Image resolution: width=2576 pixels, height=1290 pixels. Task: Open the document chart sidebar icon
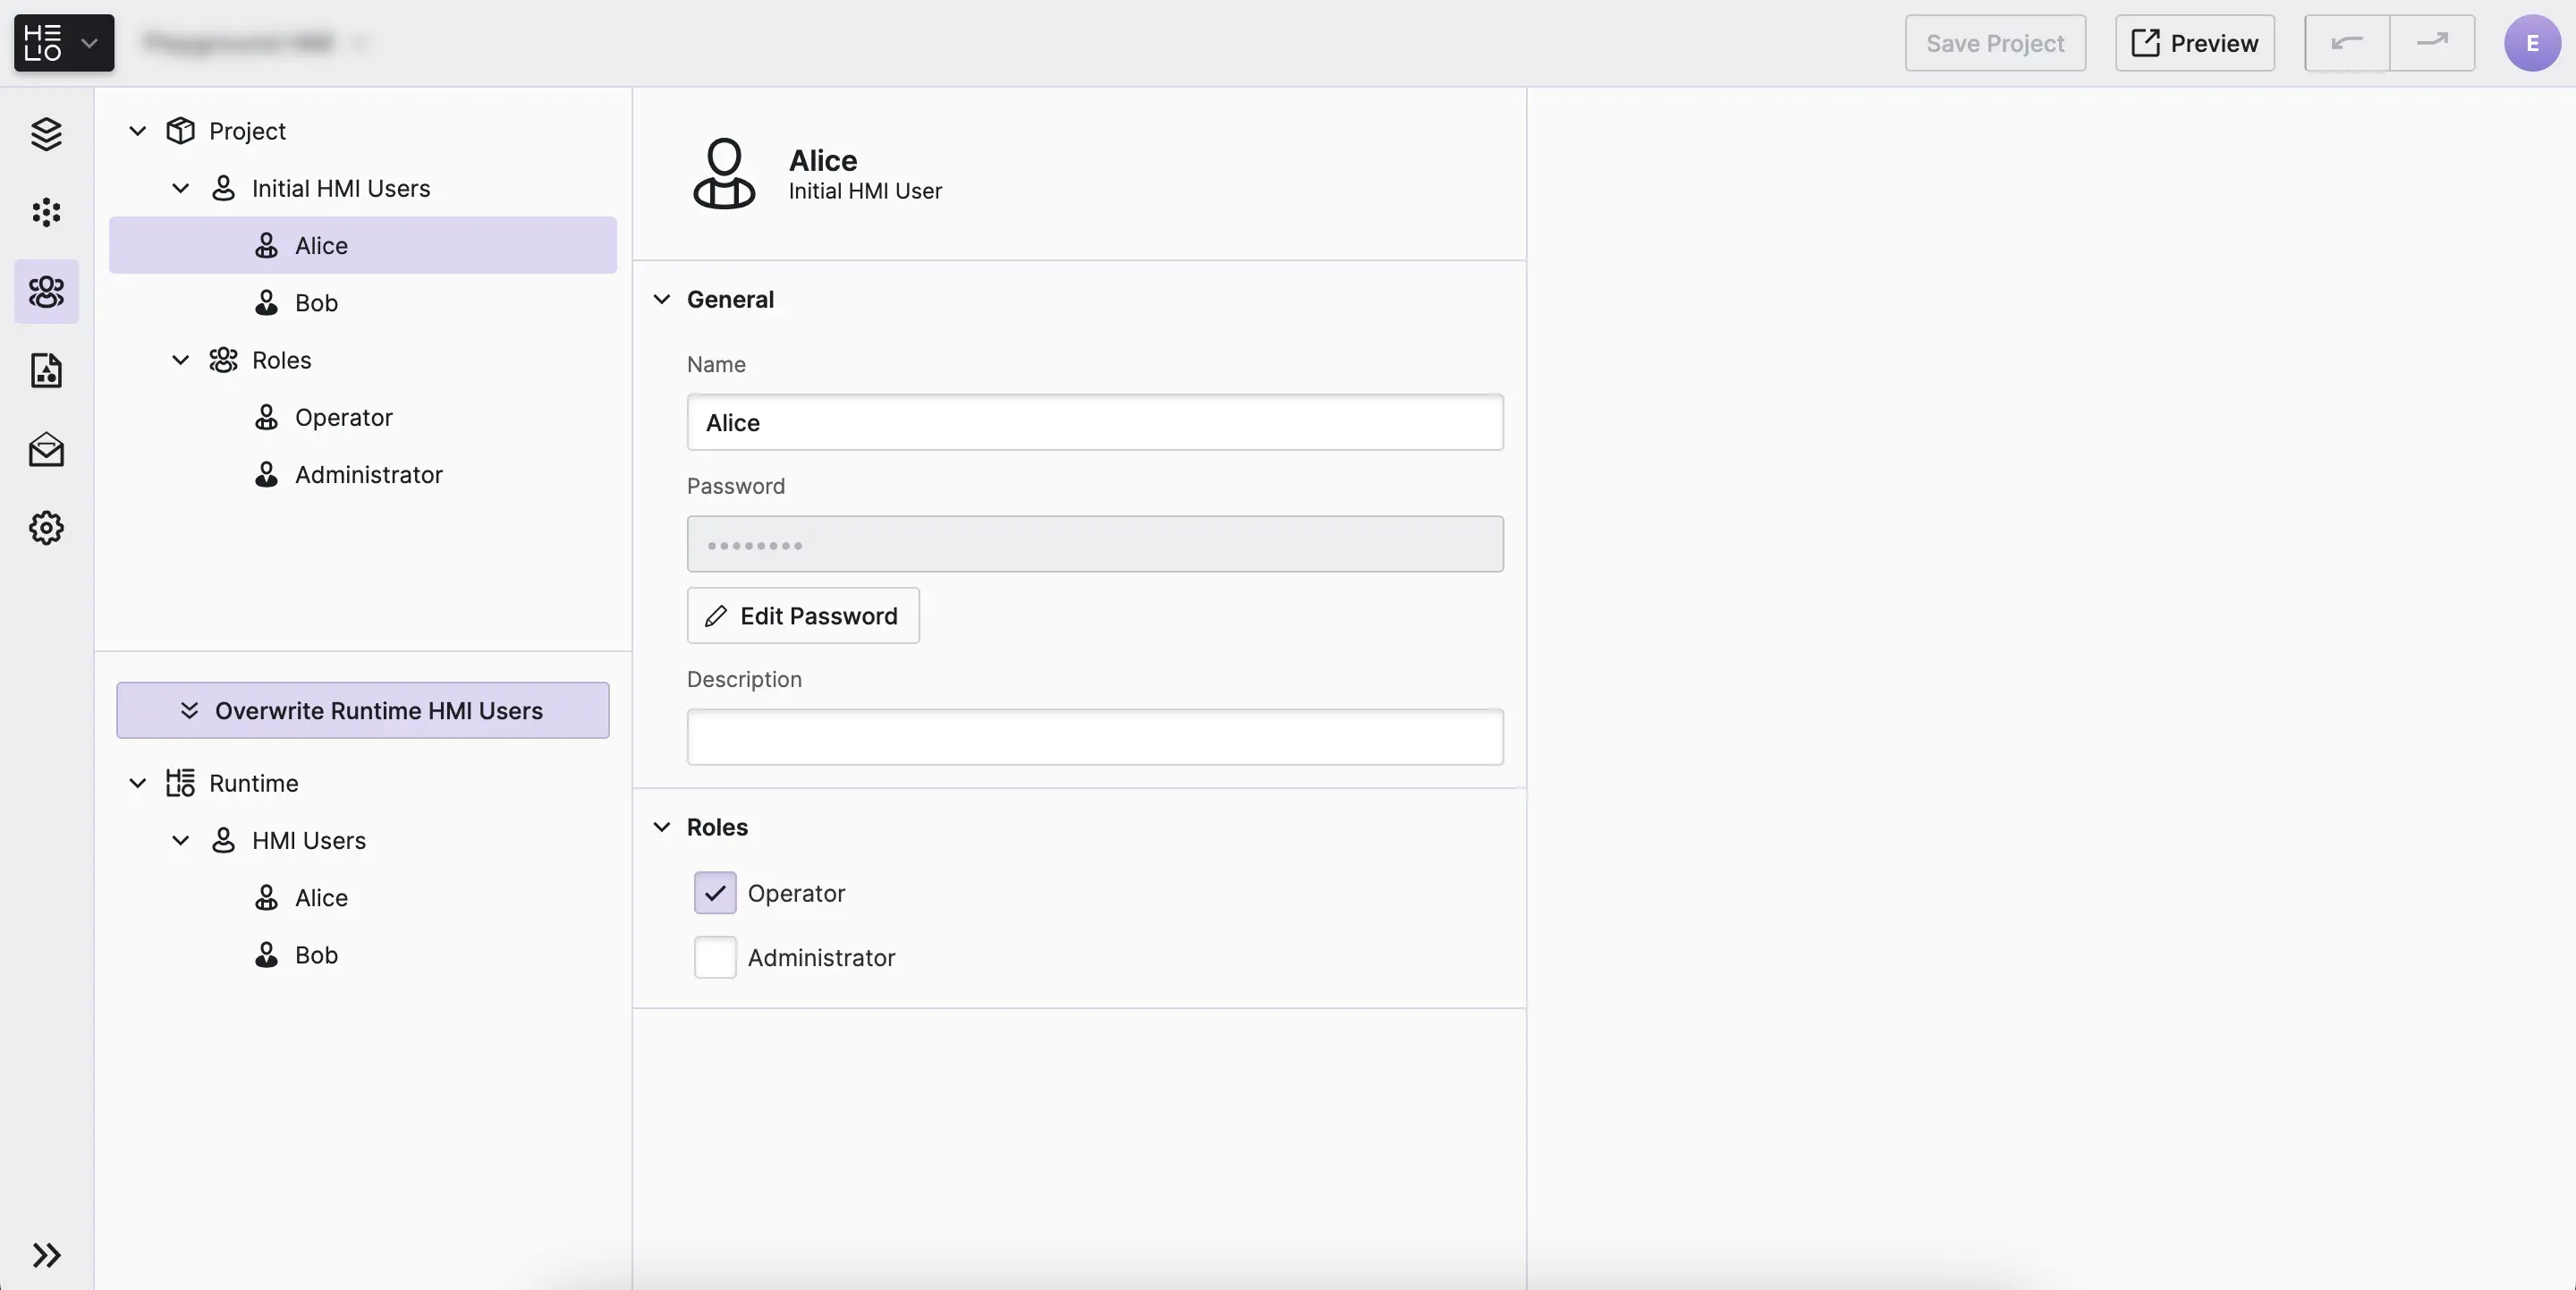tap(46, 371)
